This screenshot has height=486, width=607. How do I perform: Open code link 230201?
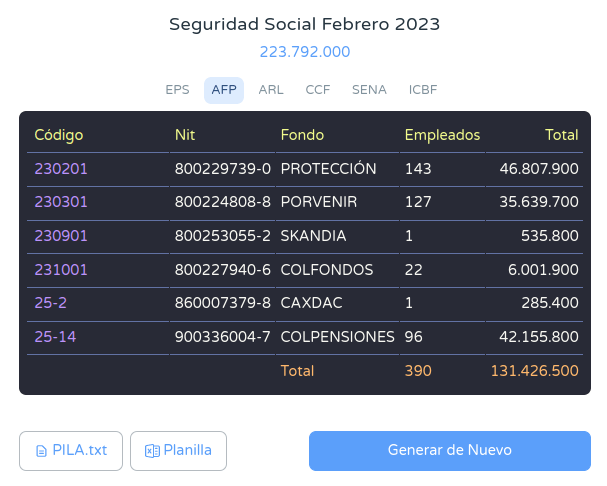[62, 169]
